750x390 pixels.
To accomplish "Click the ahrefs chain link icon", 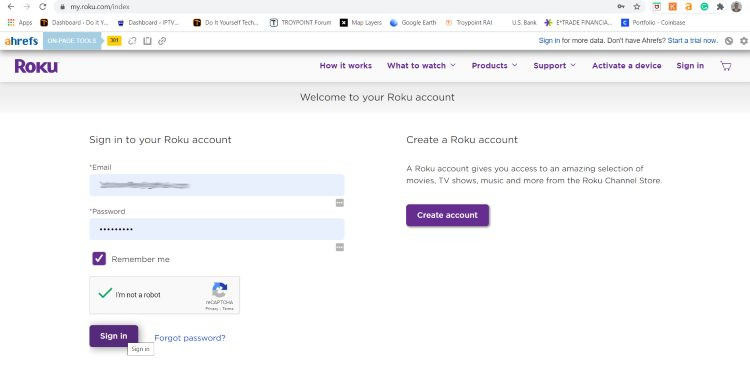I will (x=162, y=41).
